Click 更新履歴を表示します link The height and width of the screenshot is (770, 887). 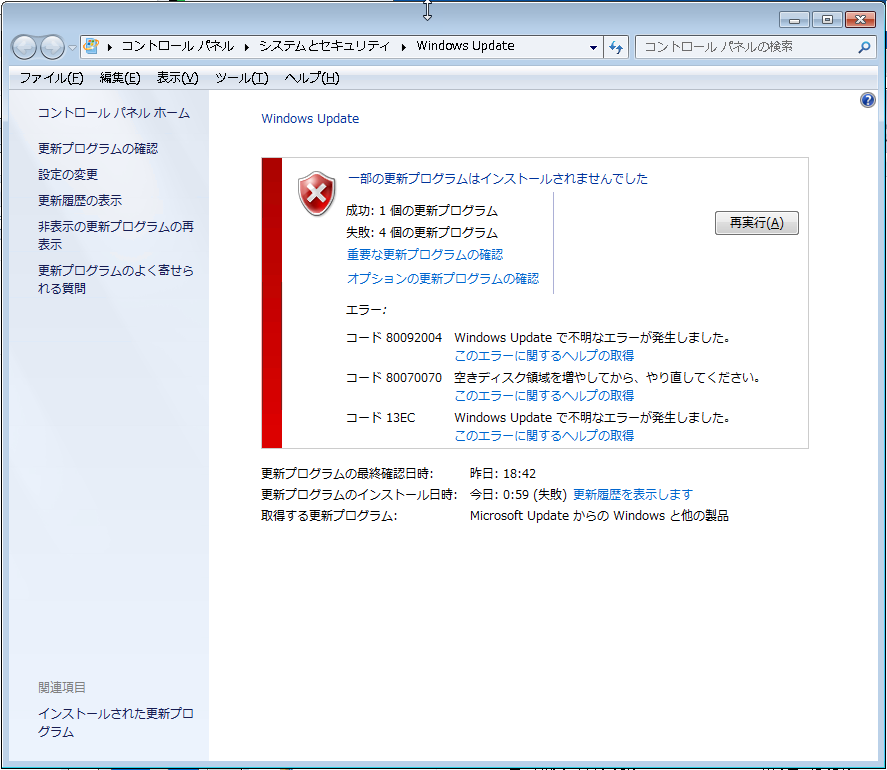point(632,494)
